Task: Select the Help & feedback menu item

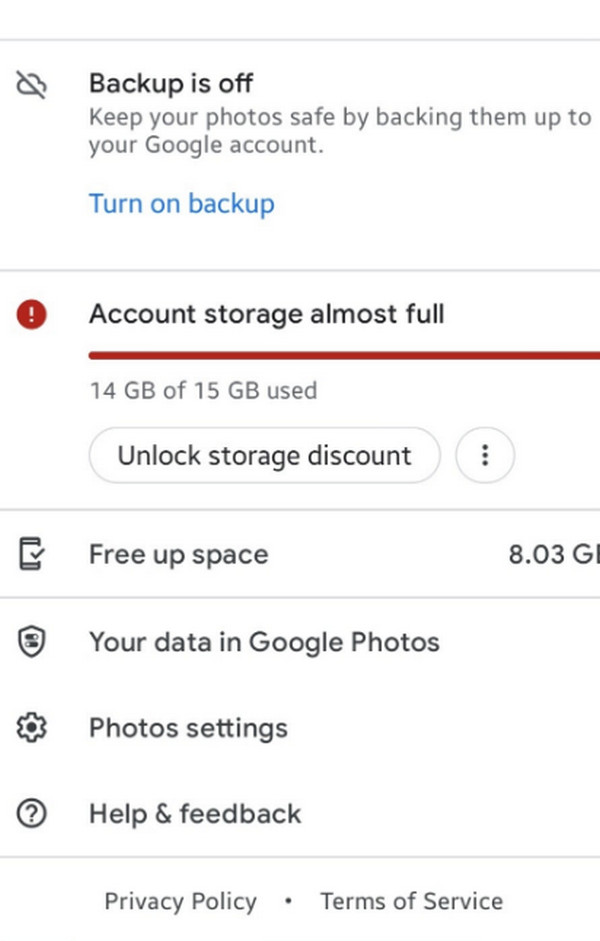Action: tap(195, 814)
